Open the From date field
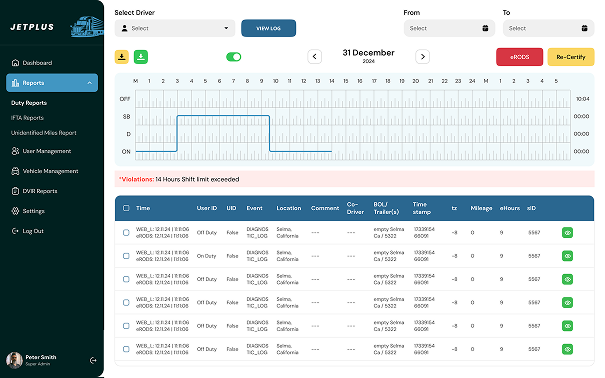Screen dimensions: 605x378 [449, 28]
